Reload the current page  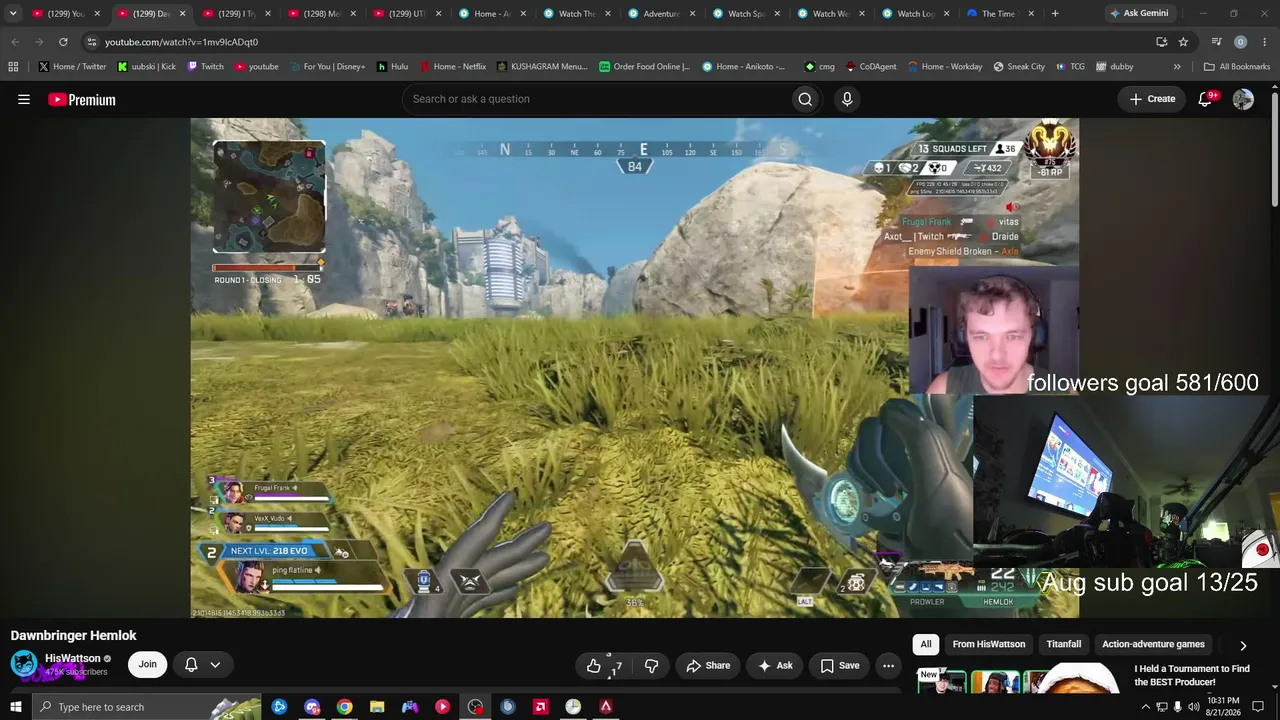[63, 42]
